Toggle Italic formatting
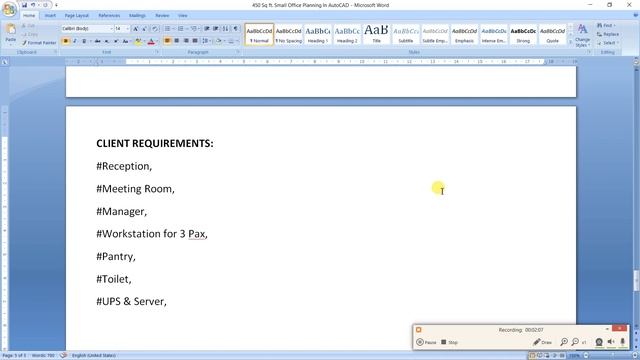This screenshot has width=640, height=360. [x=75, y=41]
